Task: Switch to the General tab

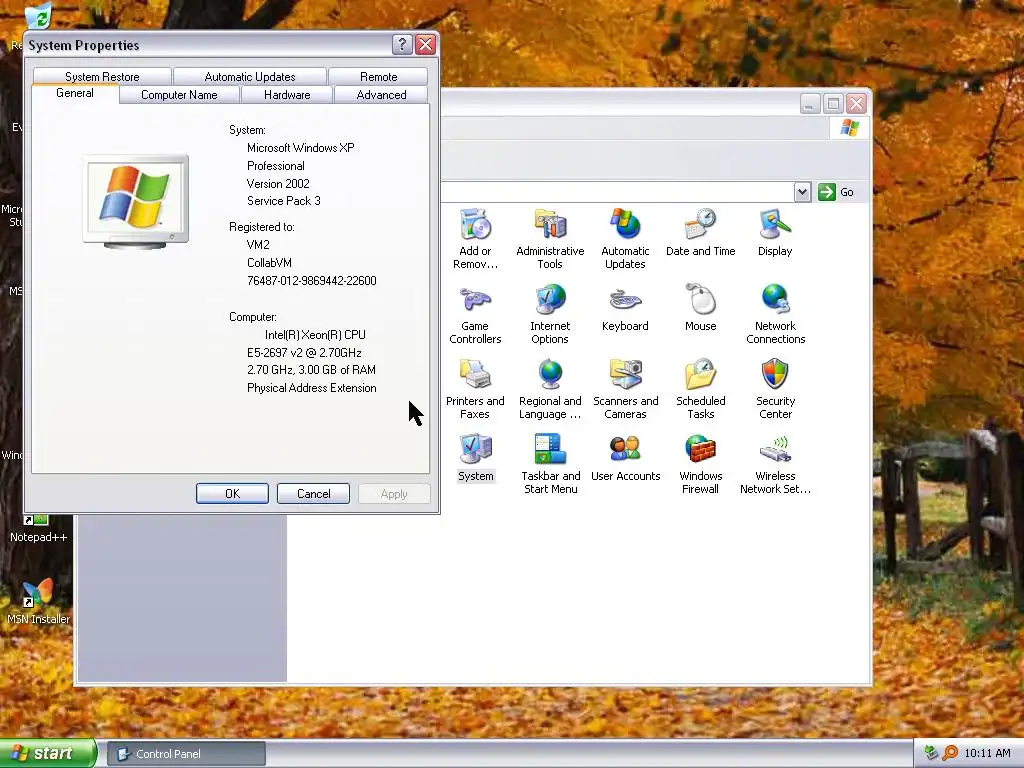Action: coord(74,93)
